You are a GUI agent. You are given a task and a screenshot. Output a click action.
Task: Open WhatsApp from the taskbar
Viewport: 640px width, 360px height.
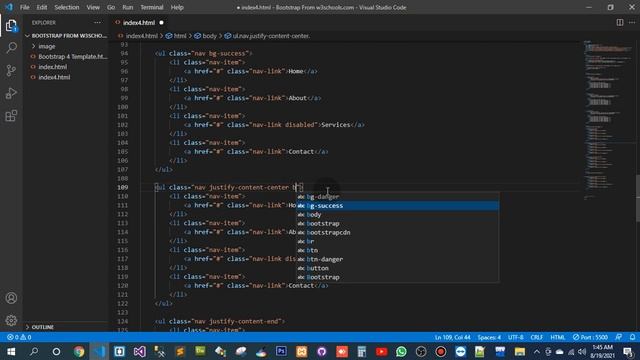[401, 351]
